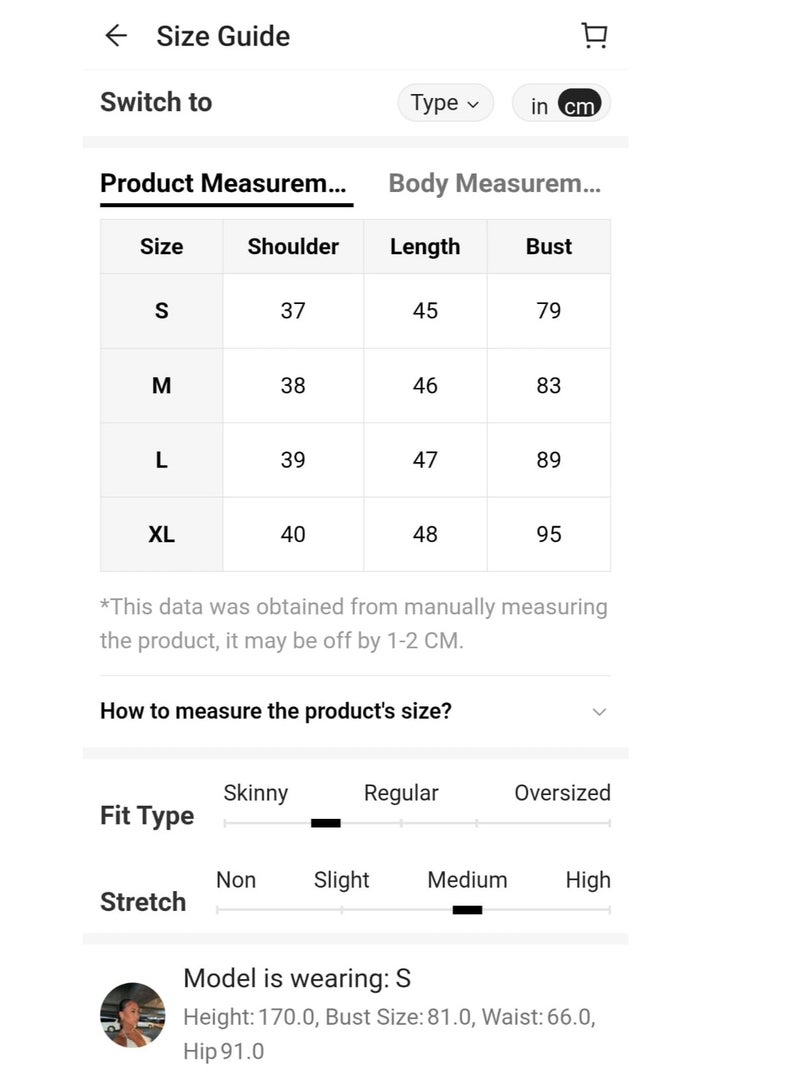Tap the model's profile thumbnail
The width and height of the screenshot is (800, 1091).
pyautogui.click(x=133, y=1014)
